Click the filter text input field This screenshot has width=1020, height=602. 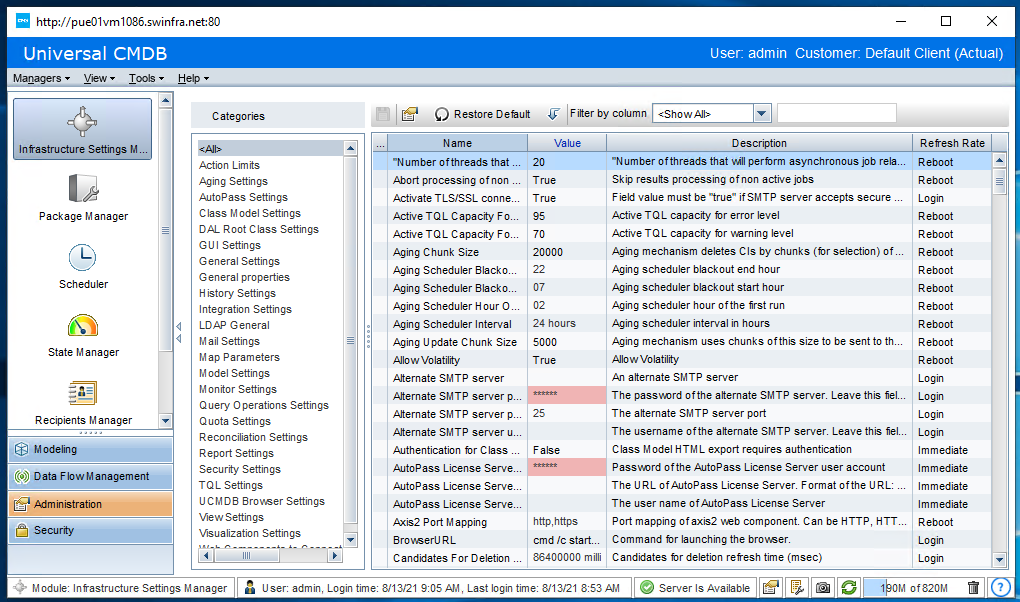[837, 113]
